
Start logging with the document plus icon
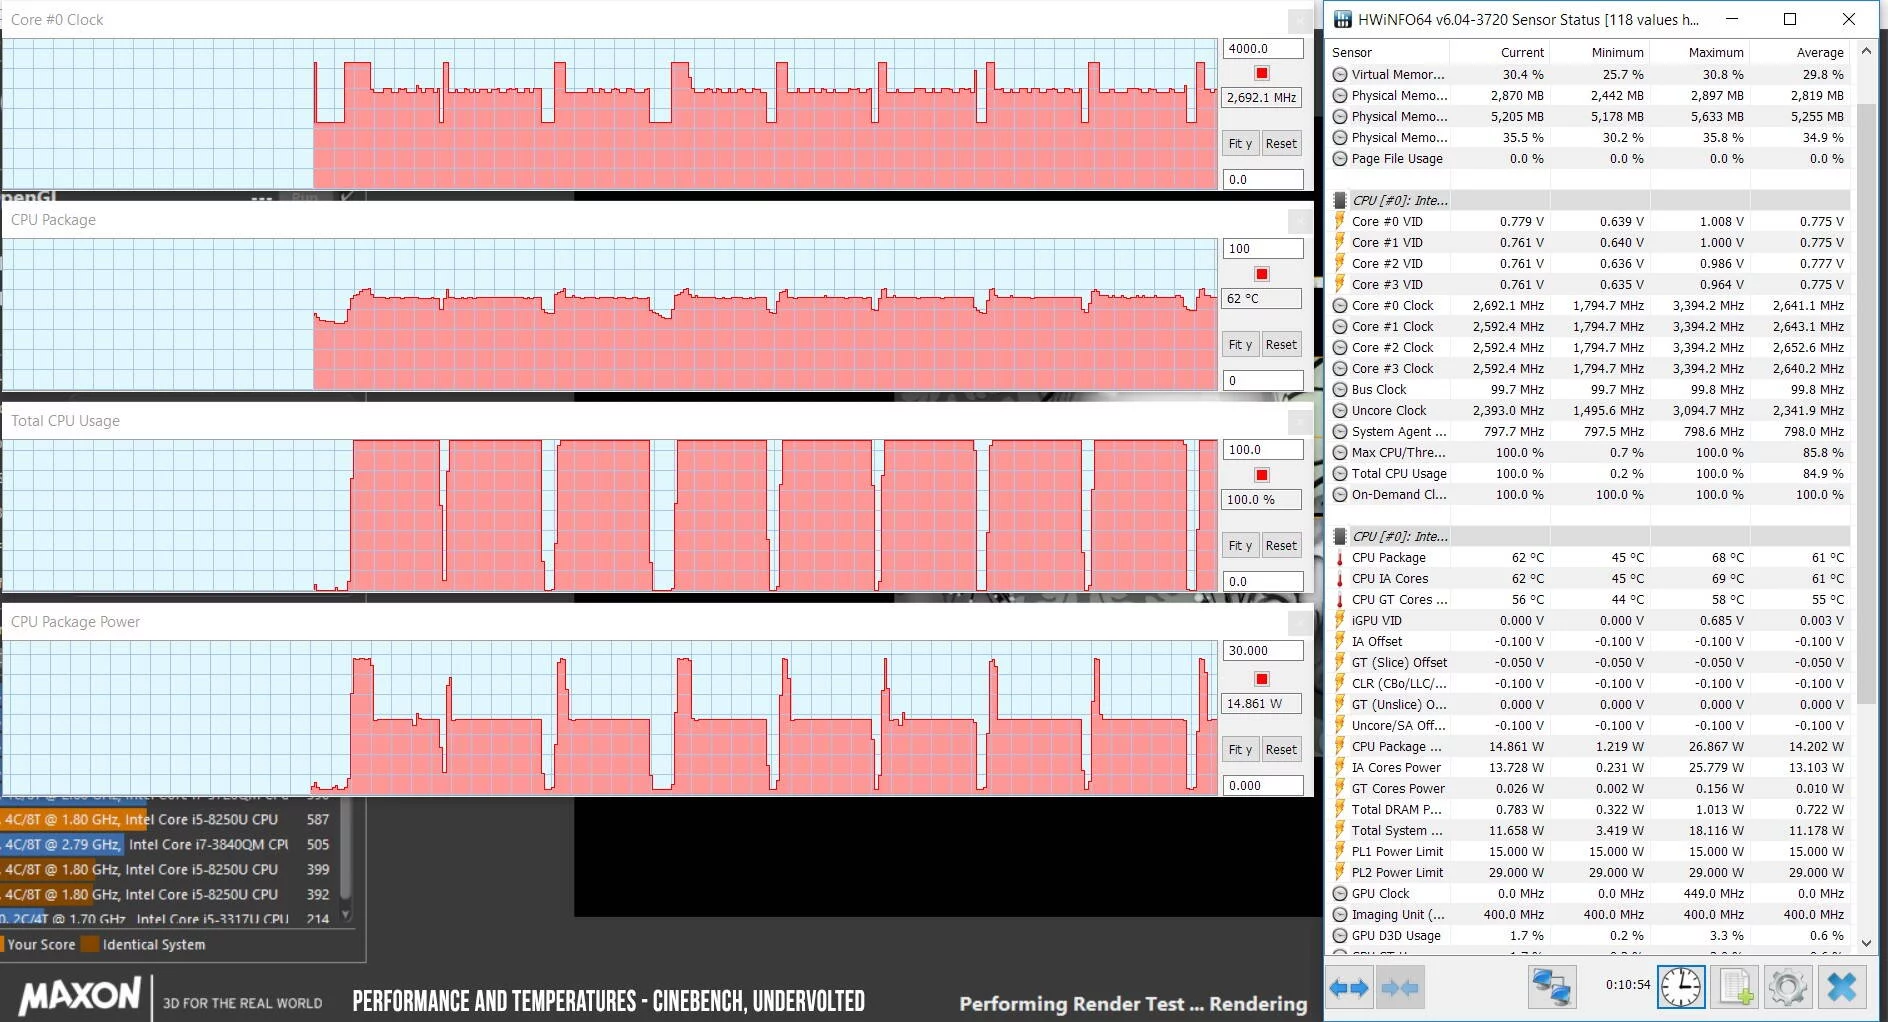coord(1736,988)
